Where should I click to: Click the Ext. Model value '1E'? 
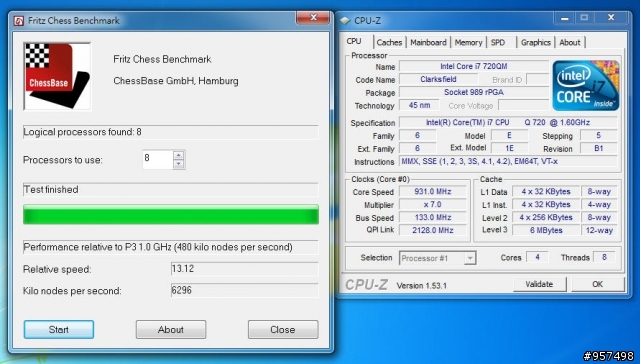point(509,148)
